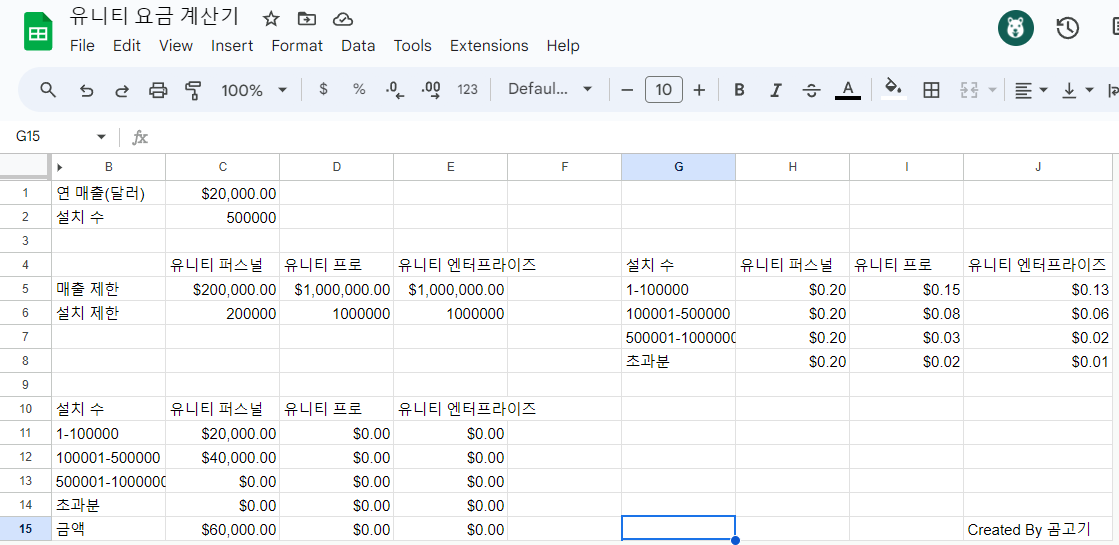Open the text color picker
The image size is (1119, 545).
[x=848, y=90]
